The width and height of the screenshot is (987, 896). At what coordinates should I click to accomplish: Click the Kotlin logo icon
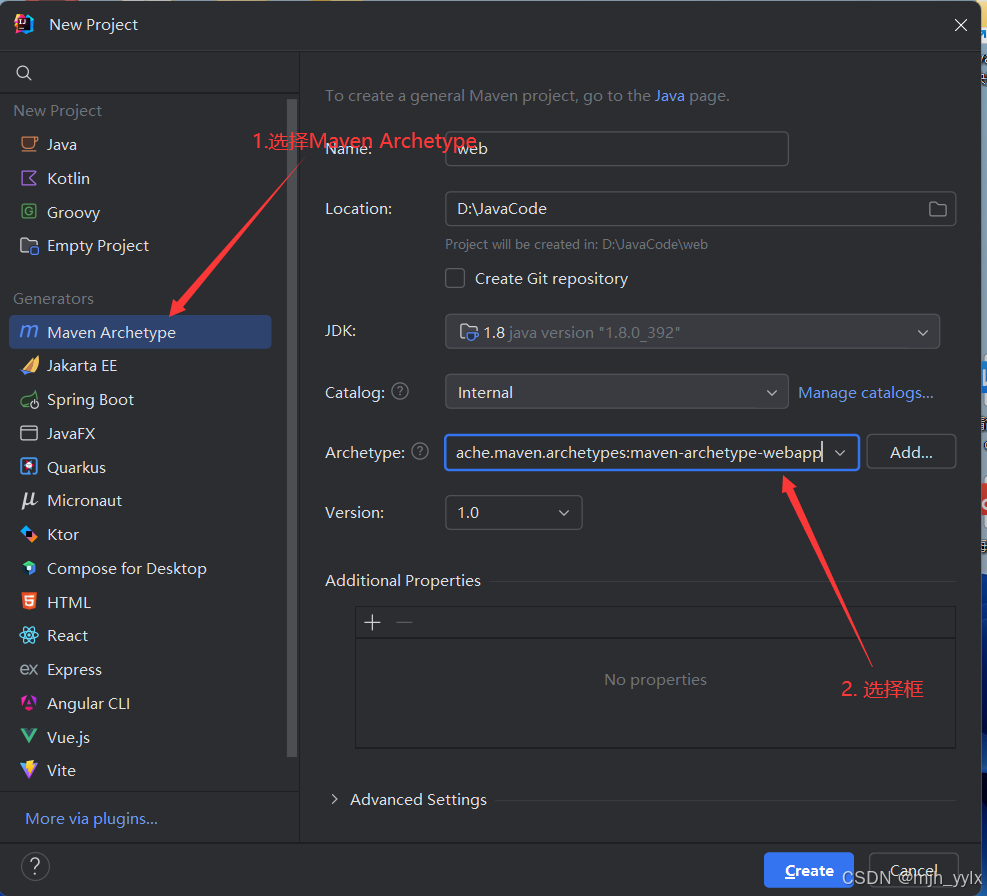click(x=29, y=178)
